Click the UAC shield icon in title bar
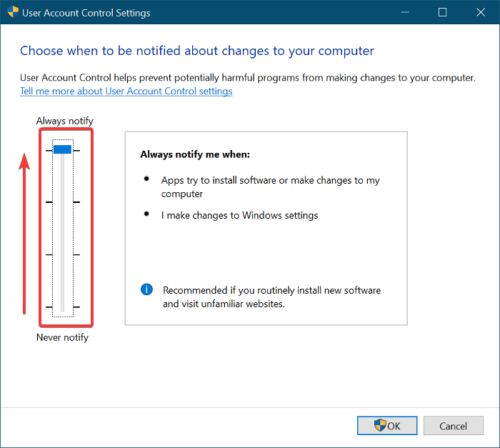The image size is (500, 448). 13,12
